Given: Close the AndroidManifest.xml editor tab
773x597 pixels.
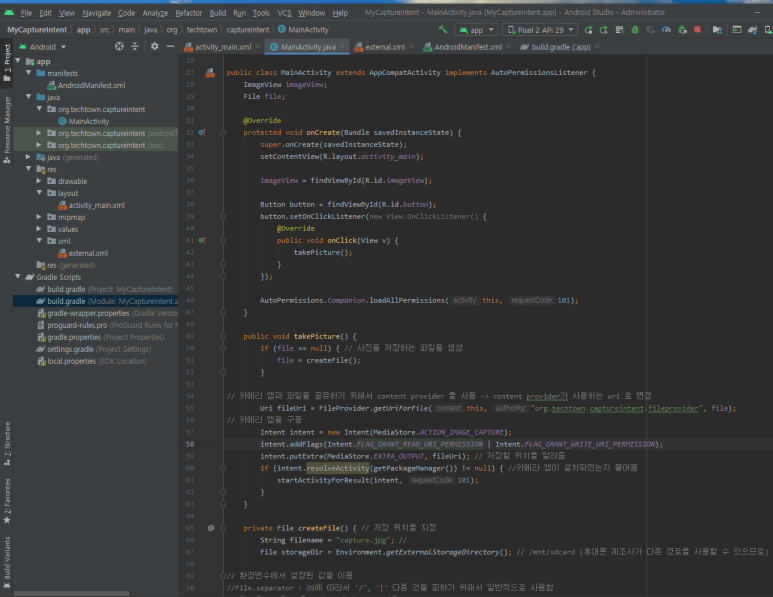Looking at the screenshot, I should pos(509,47).
